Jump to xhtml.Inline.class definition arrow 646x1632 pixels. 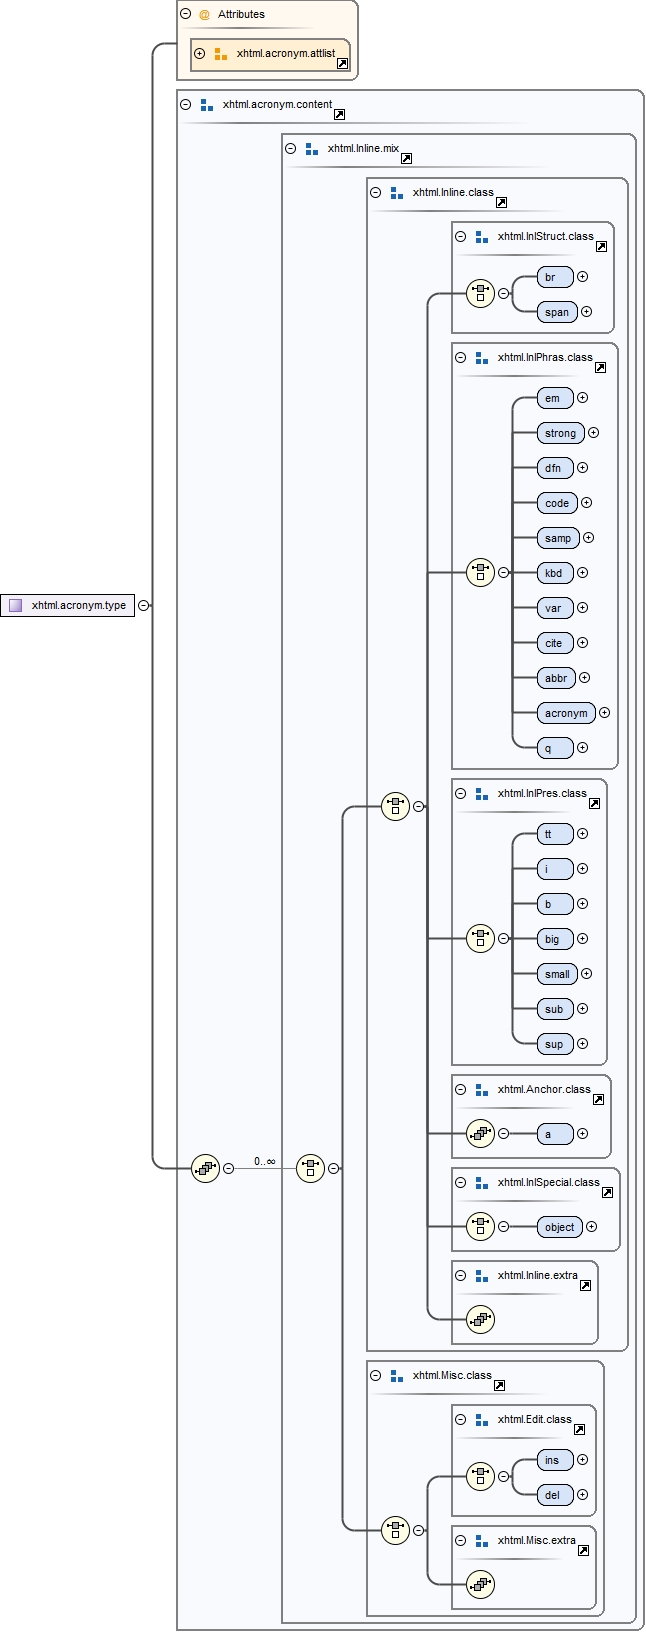point(501,202)
